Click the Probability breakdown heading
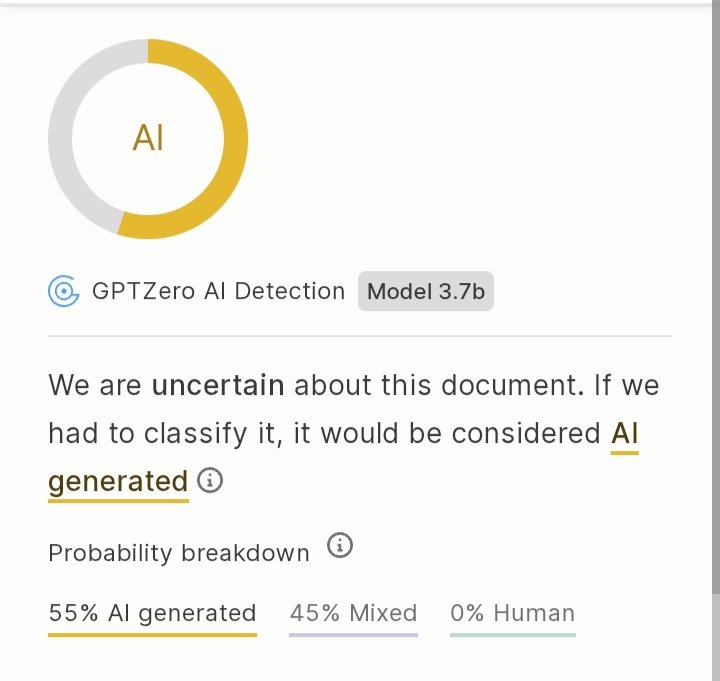 [x=179, y=553]
